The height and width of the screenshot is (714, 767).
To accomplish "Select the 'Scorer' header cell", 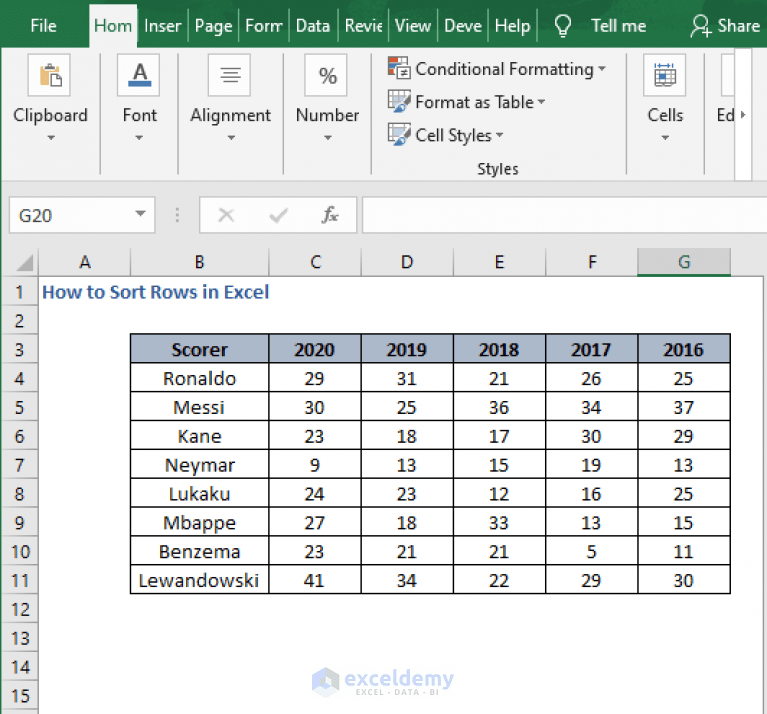I will point(200,349).
